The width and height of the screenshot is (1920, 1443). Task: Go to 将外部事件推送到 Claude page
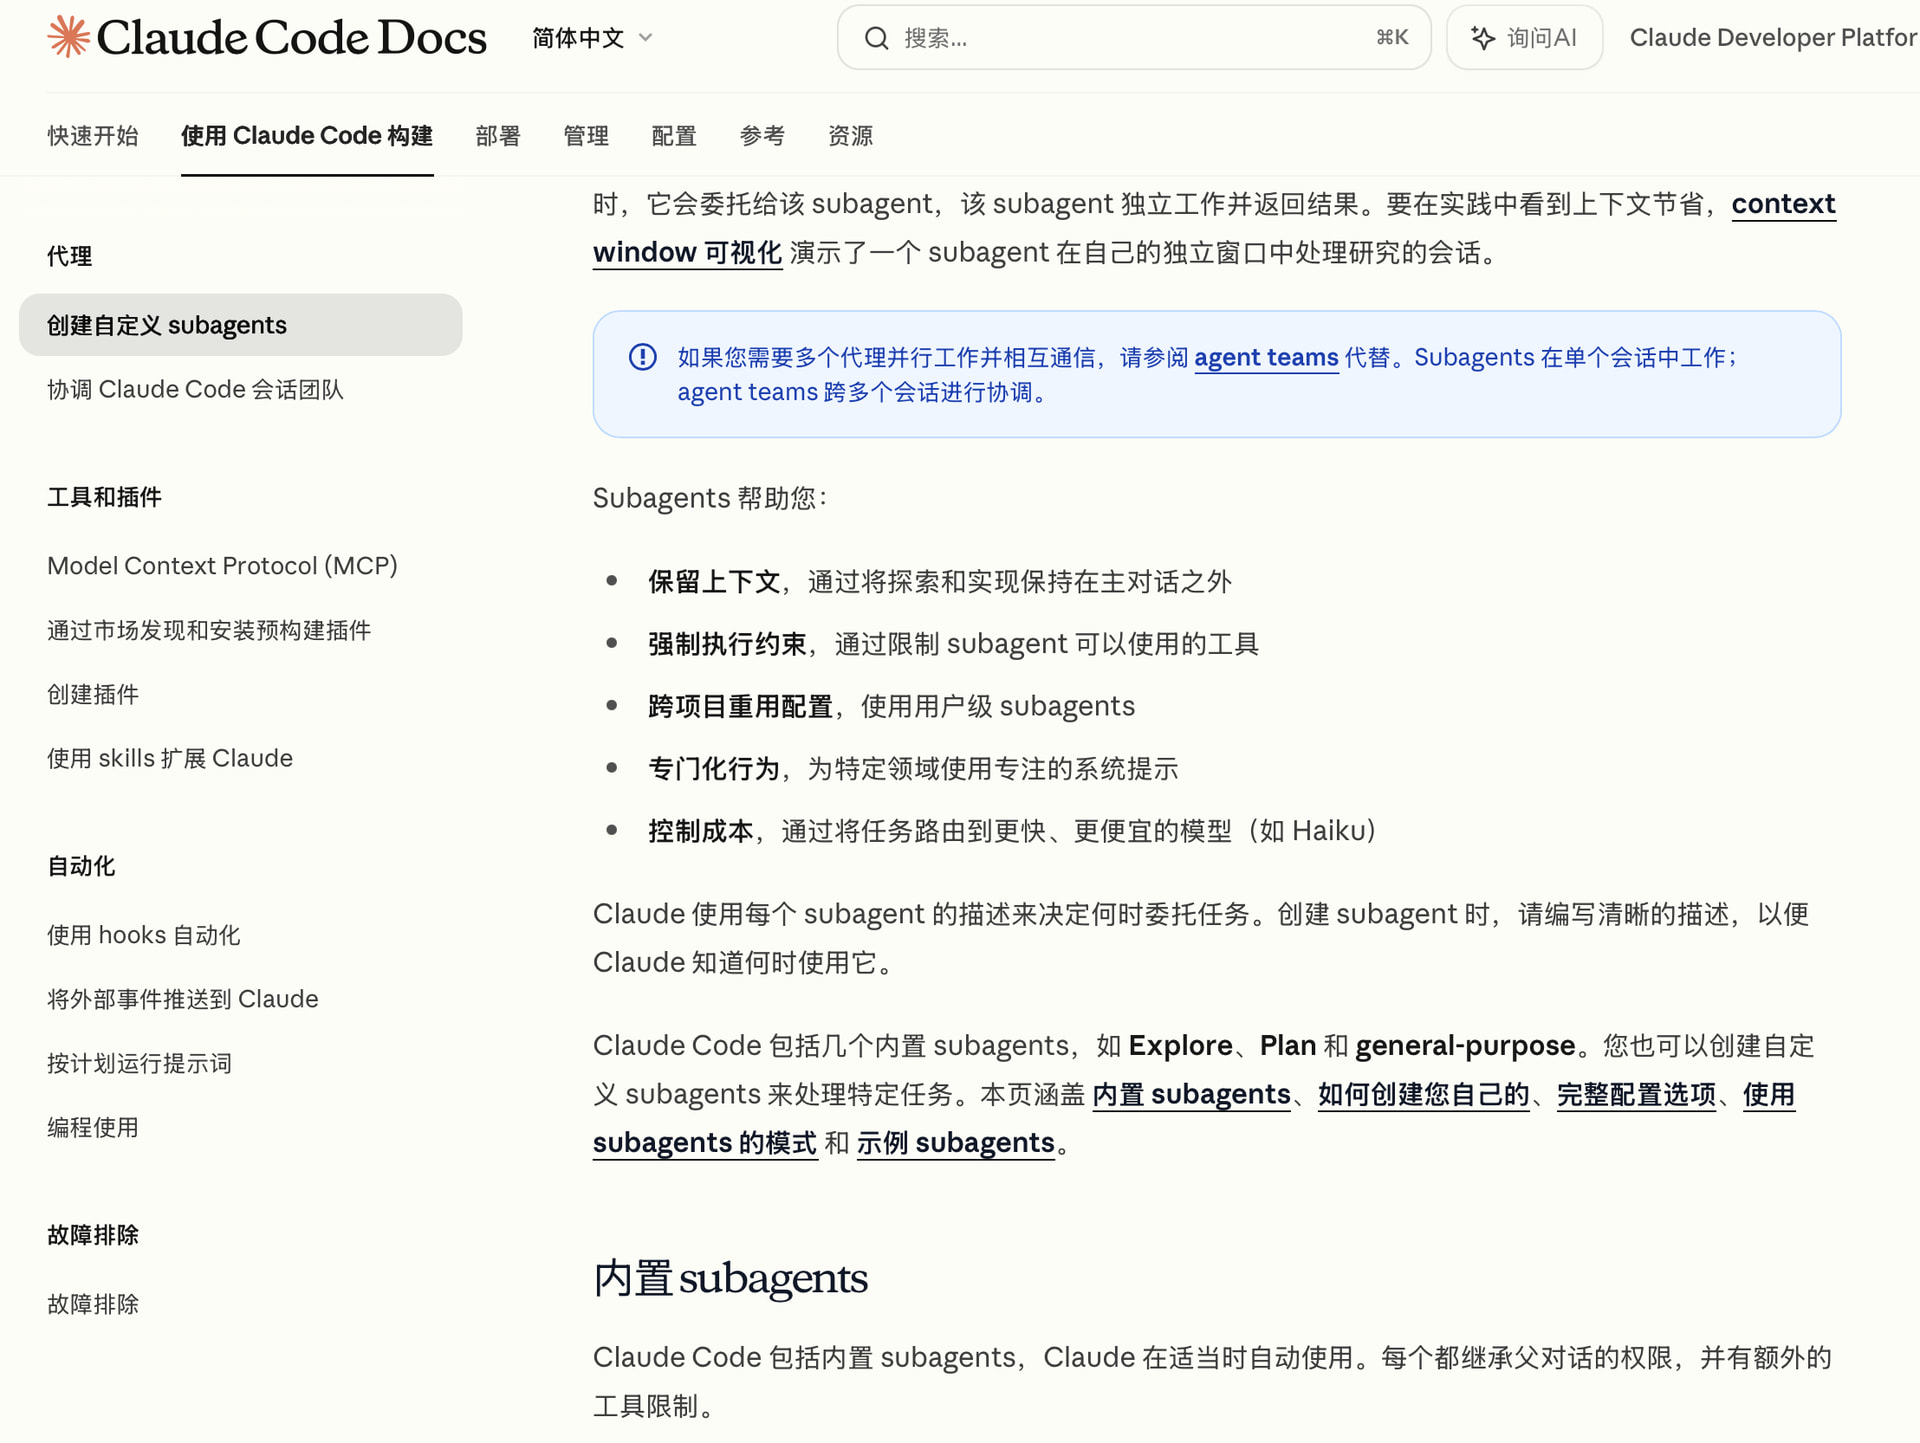(x=182, y=999)
